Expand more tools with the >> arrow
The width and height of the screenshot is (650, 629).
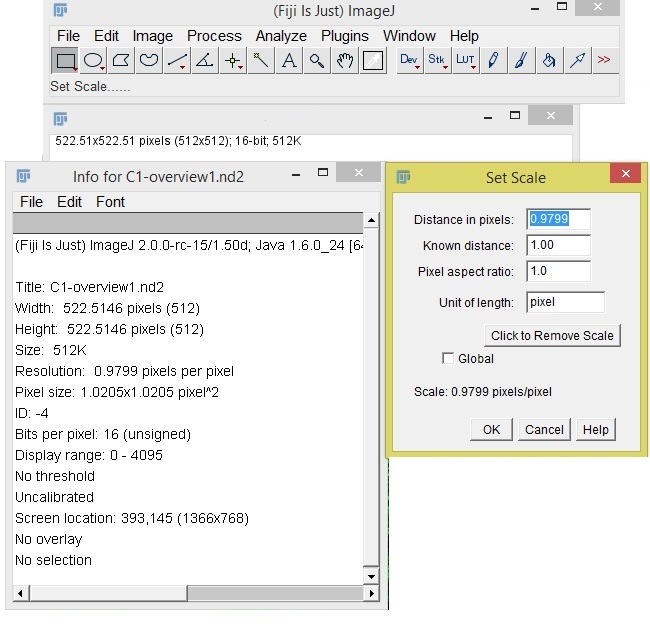[x=604, y=61]
